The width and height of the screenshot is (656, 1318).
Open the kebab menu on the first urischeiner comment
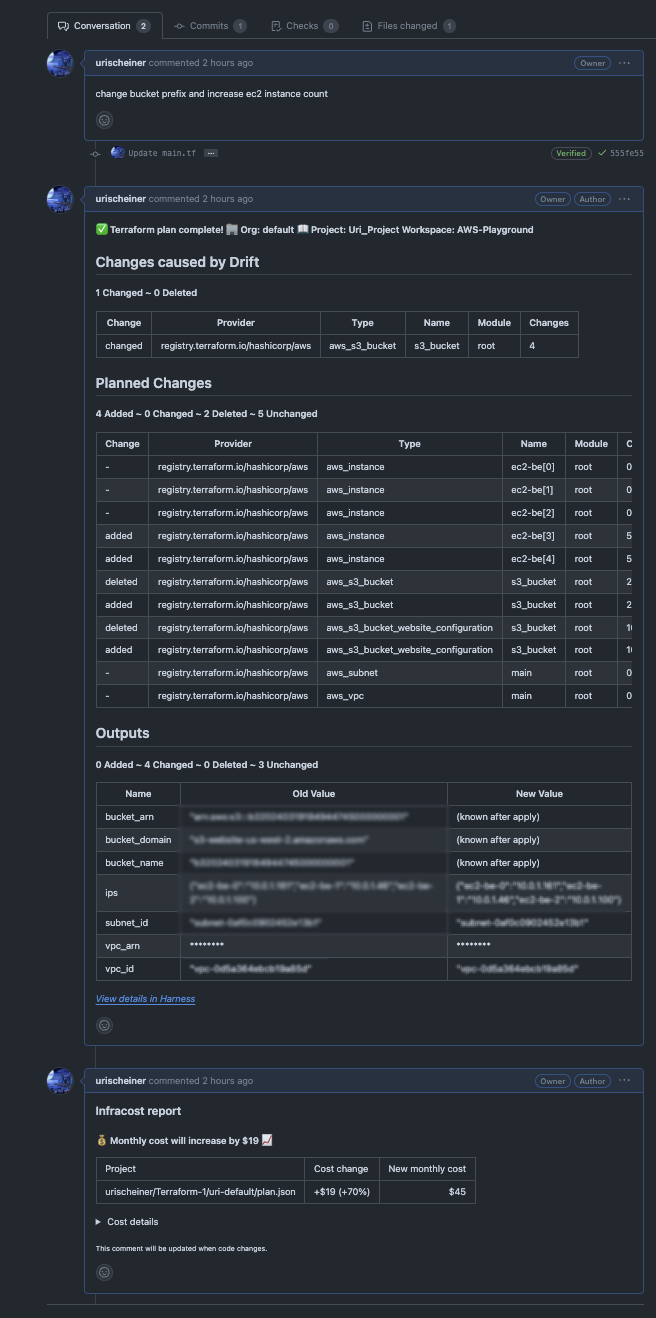624,62
